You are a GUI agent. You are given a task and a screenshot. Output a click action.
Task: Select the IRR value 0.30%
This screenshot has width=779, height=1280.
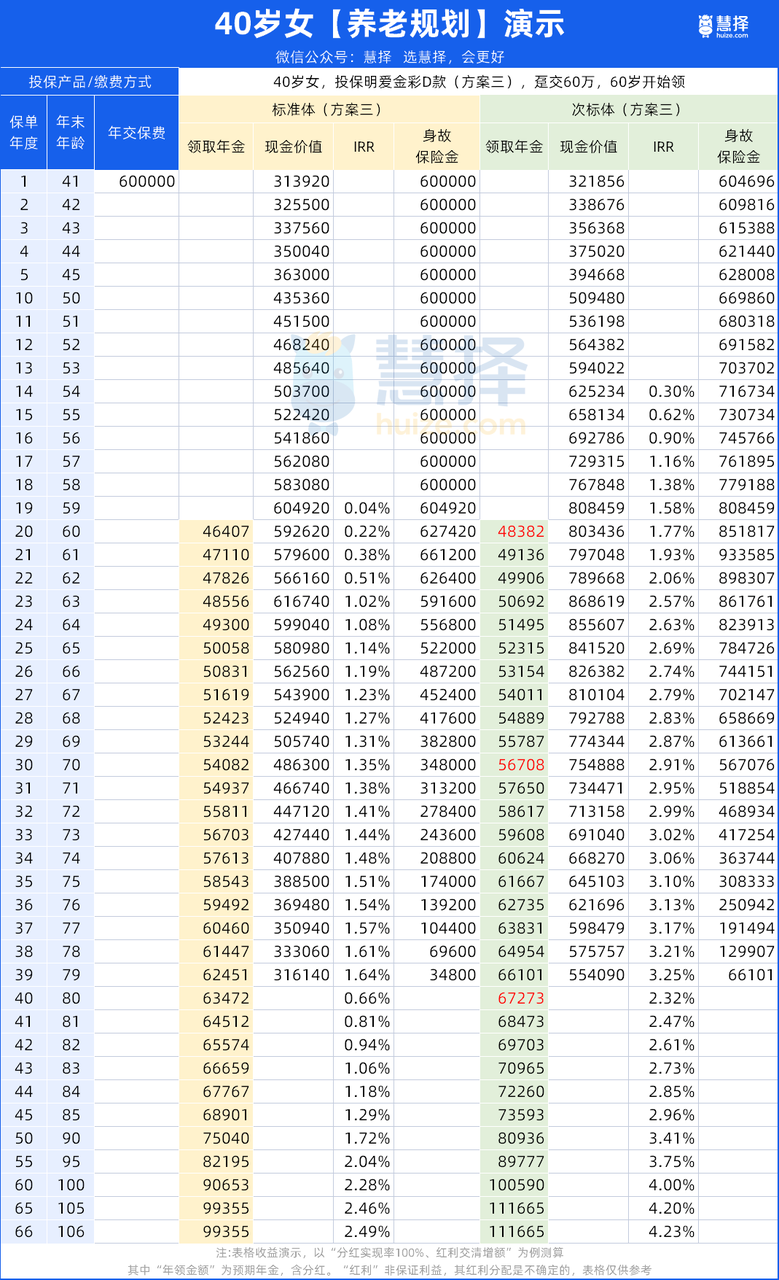click(x=671, y=391)
